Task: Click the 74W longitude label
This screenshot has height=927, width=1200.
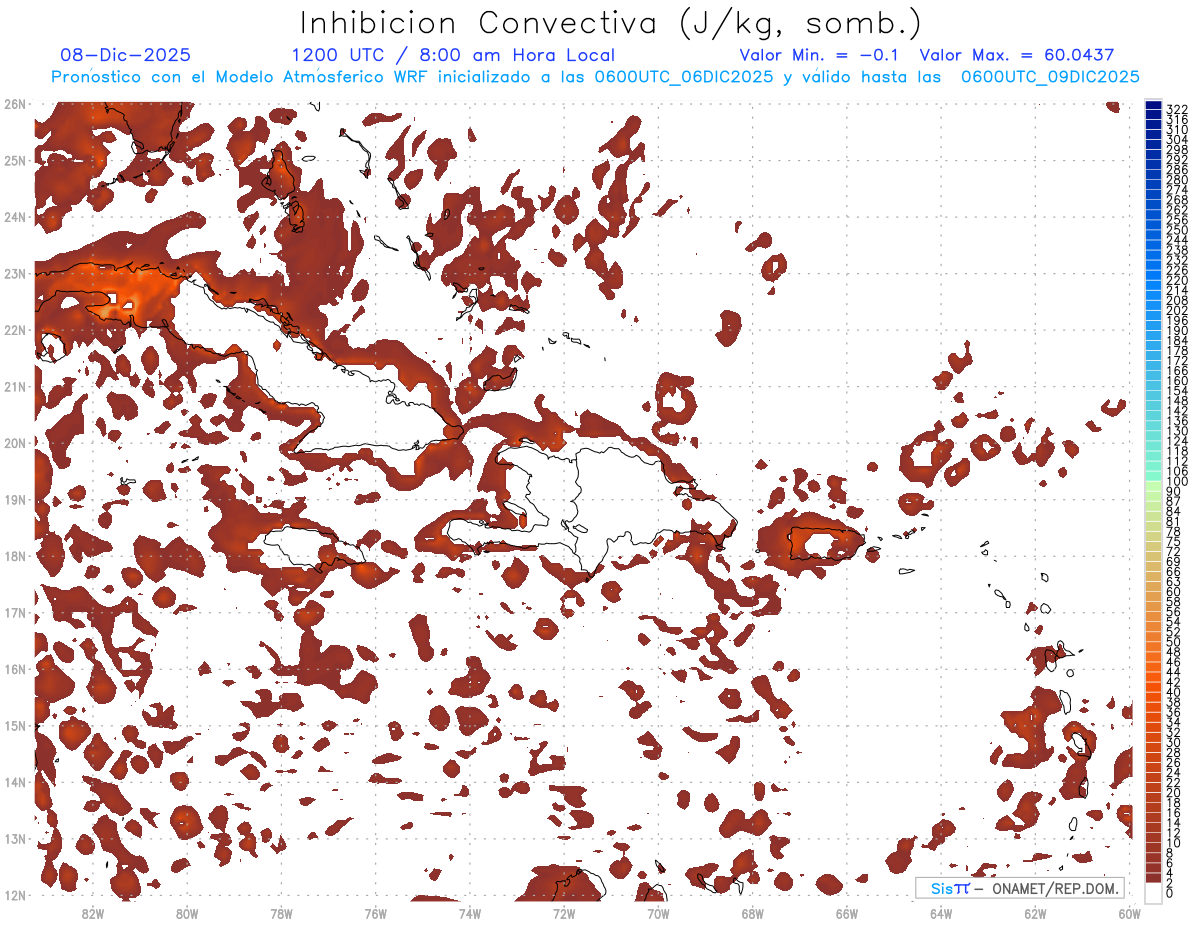Action: coord(469,913)
